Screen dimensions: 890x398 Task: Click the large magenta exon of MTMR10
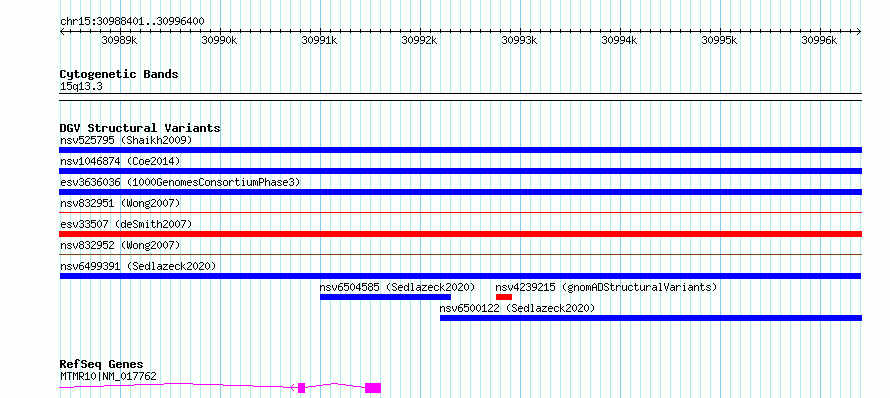(373, 388)
